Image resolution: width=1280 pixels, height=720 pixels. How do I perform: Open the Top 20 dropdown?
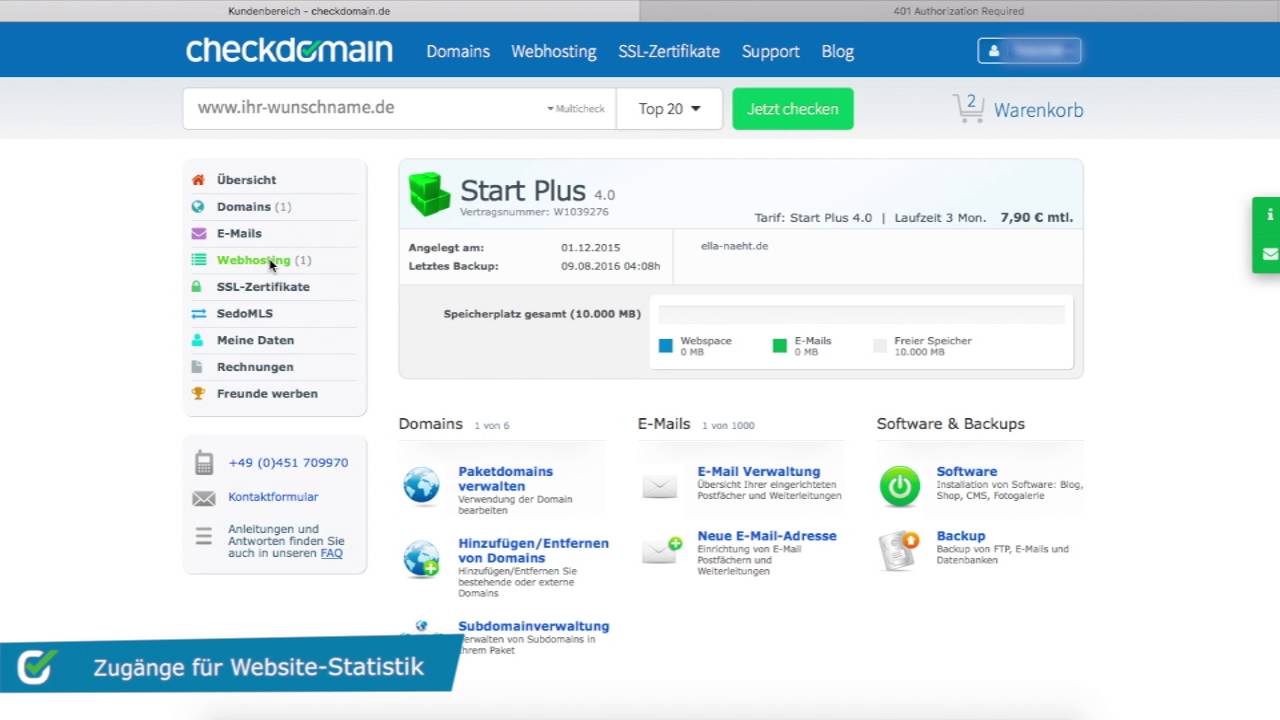tap(669, 109)
